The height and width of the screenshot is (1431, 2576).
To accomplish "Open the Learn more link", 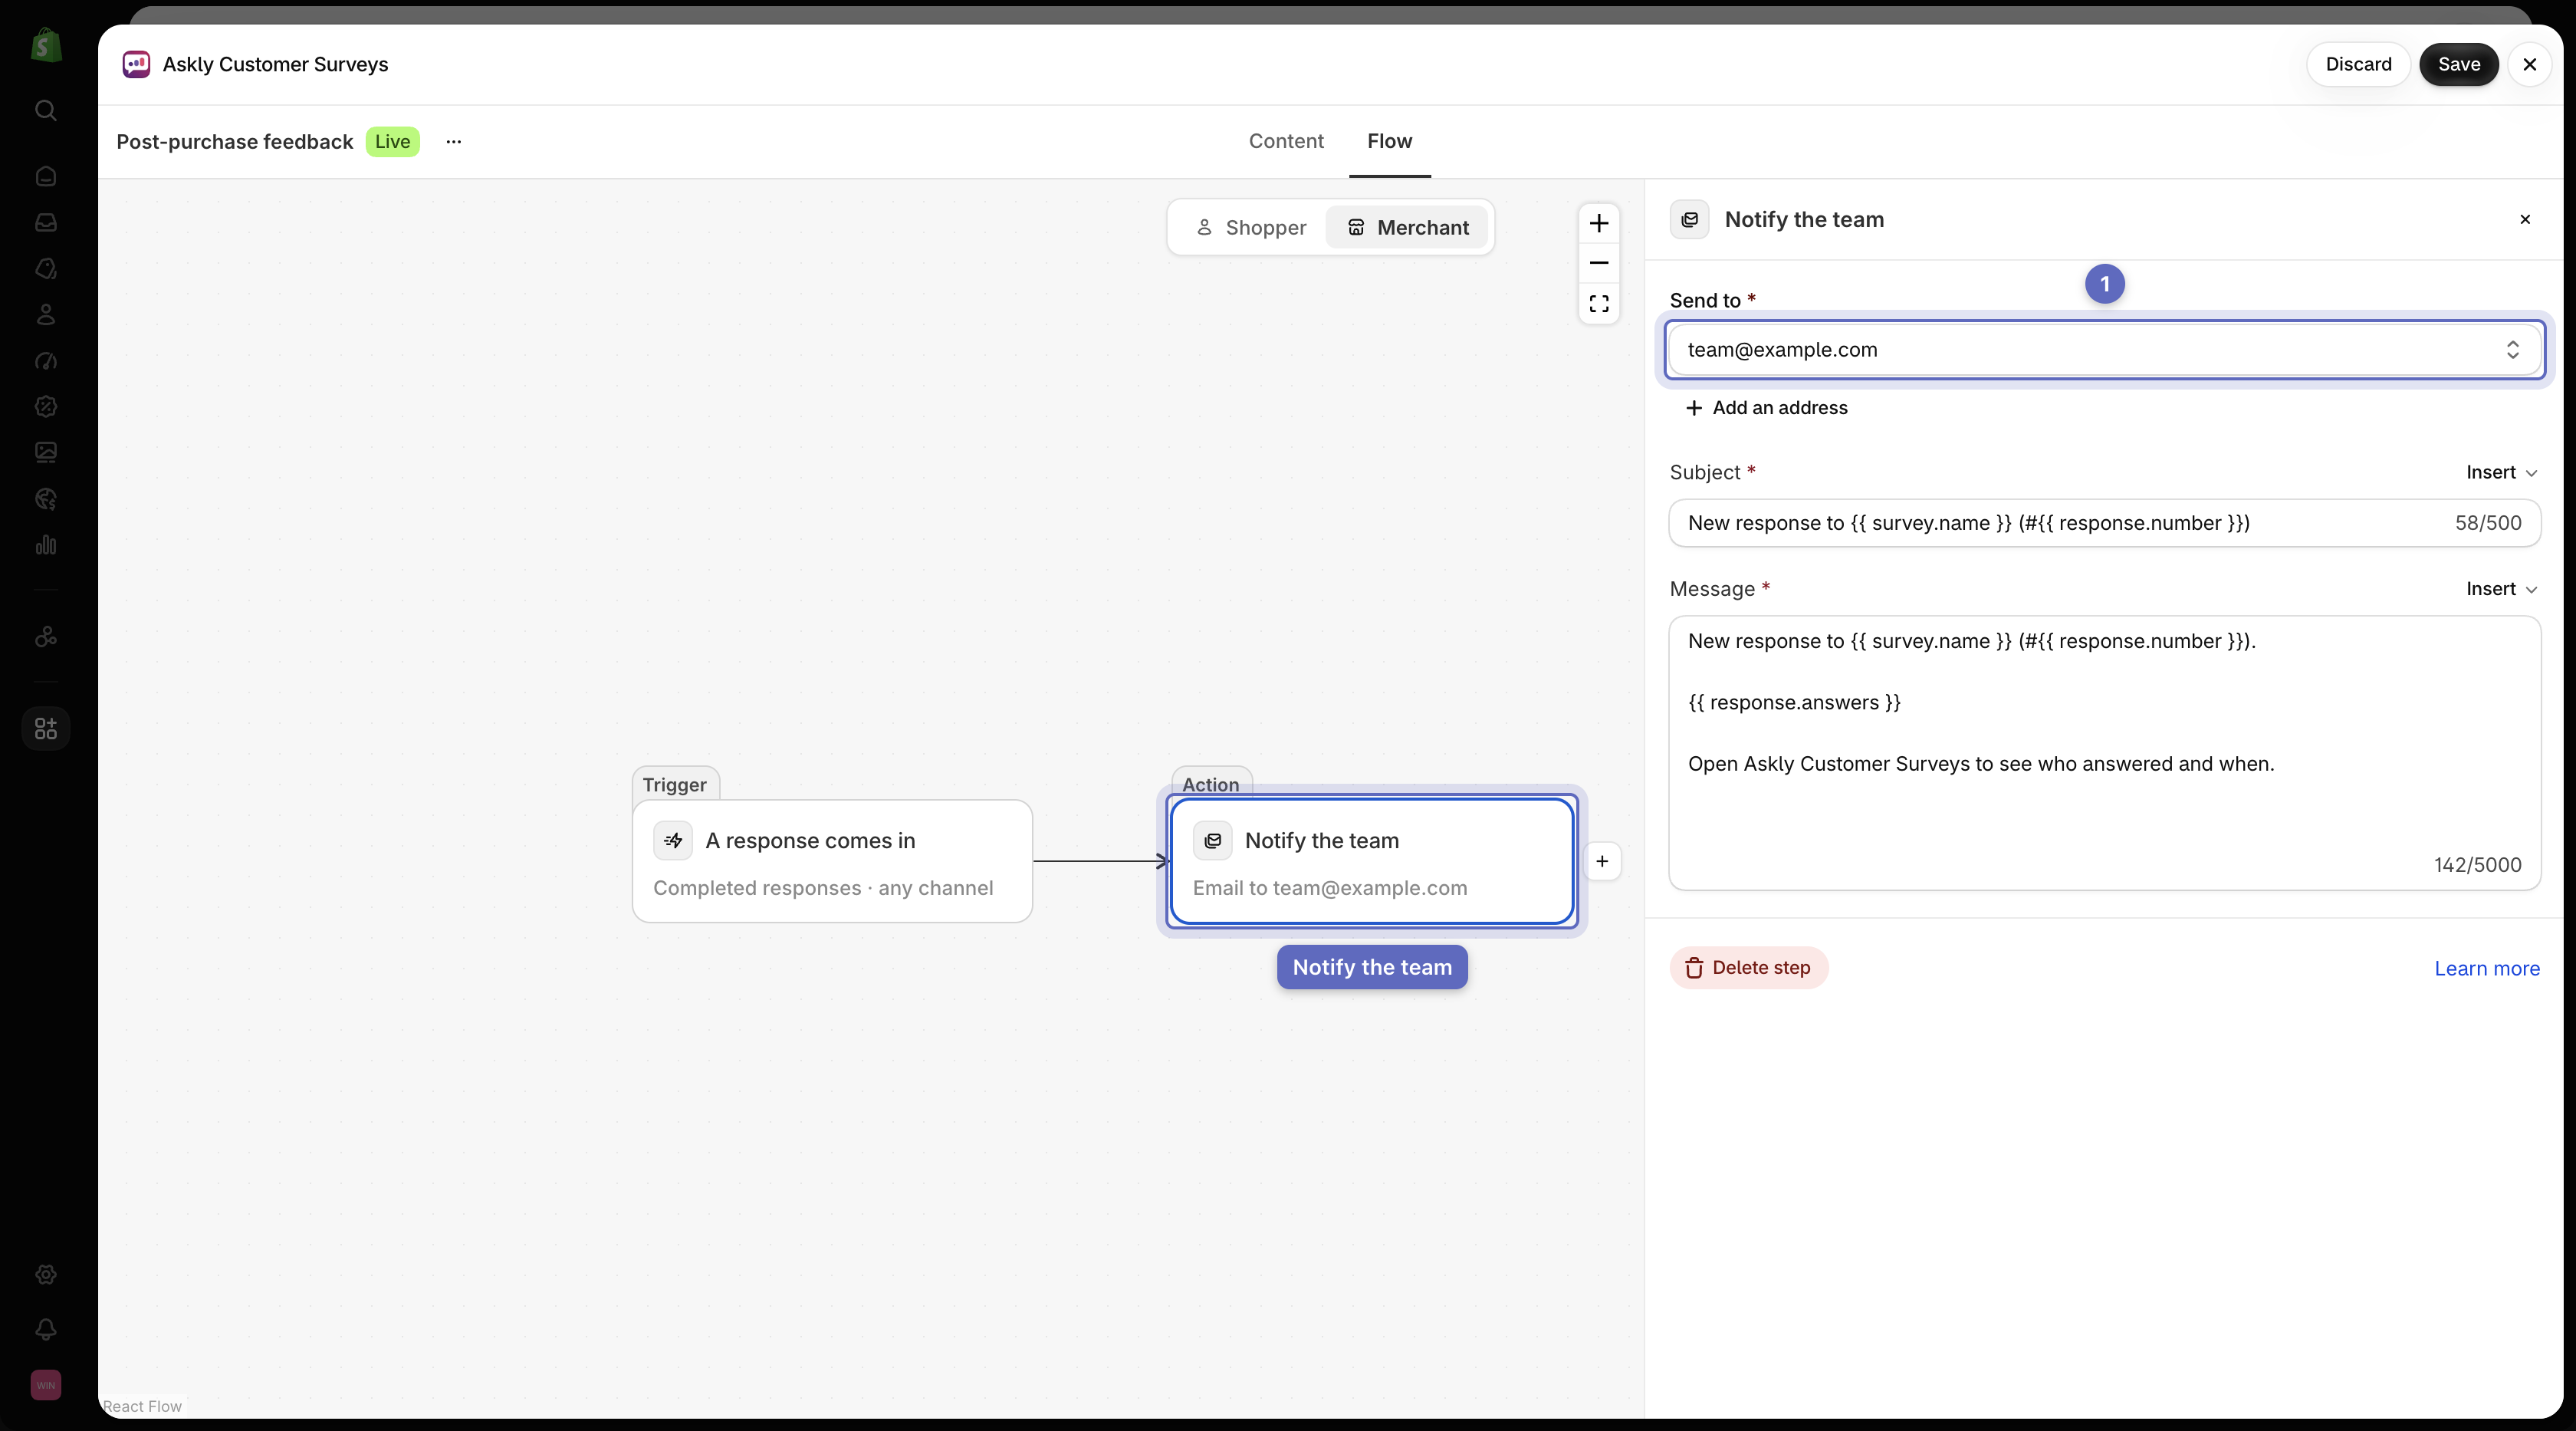I will point(2486,968).
